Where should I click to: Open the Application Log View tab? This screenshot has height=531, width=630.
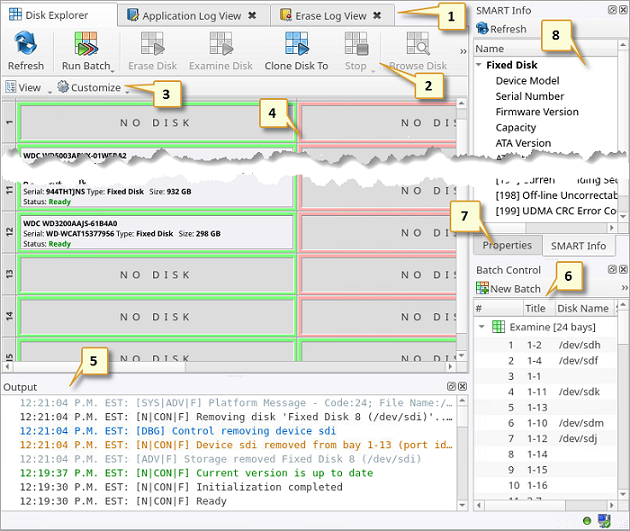192,16
